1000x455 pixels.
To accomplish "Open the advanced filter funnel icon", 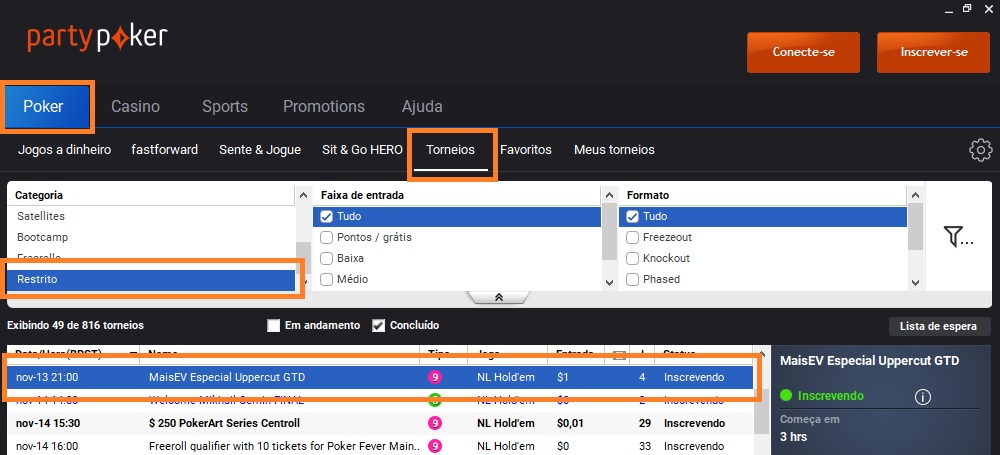I will point(958,237).
